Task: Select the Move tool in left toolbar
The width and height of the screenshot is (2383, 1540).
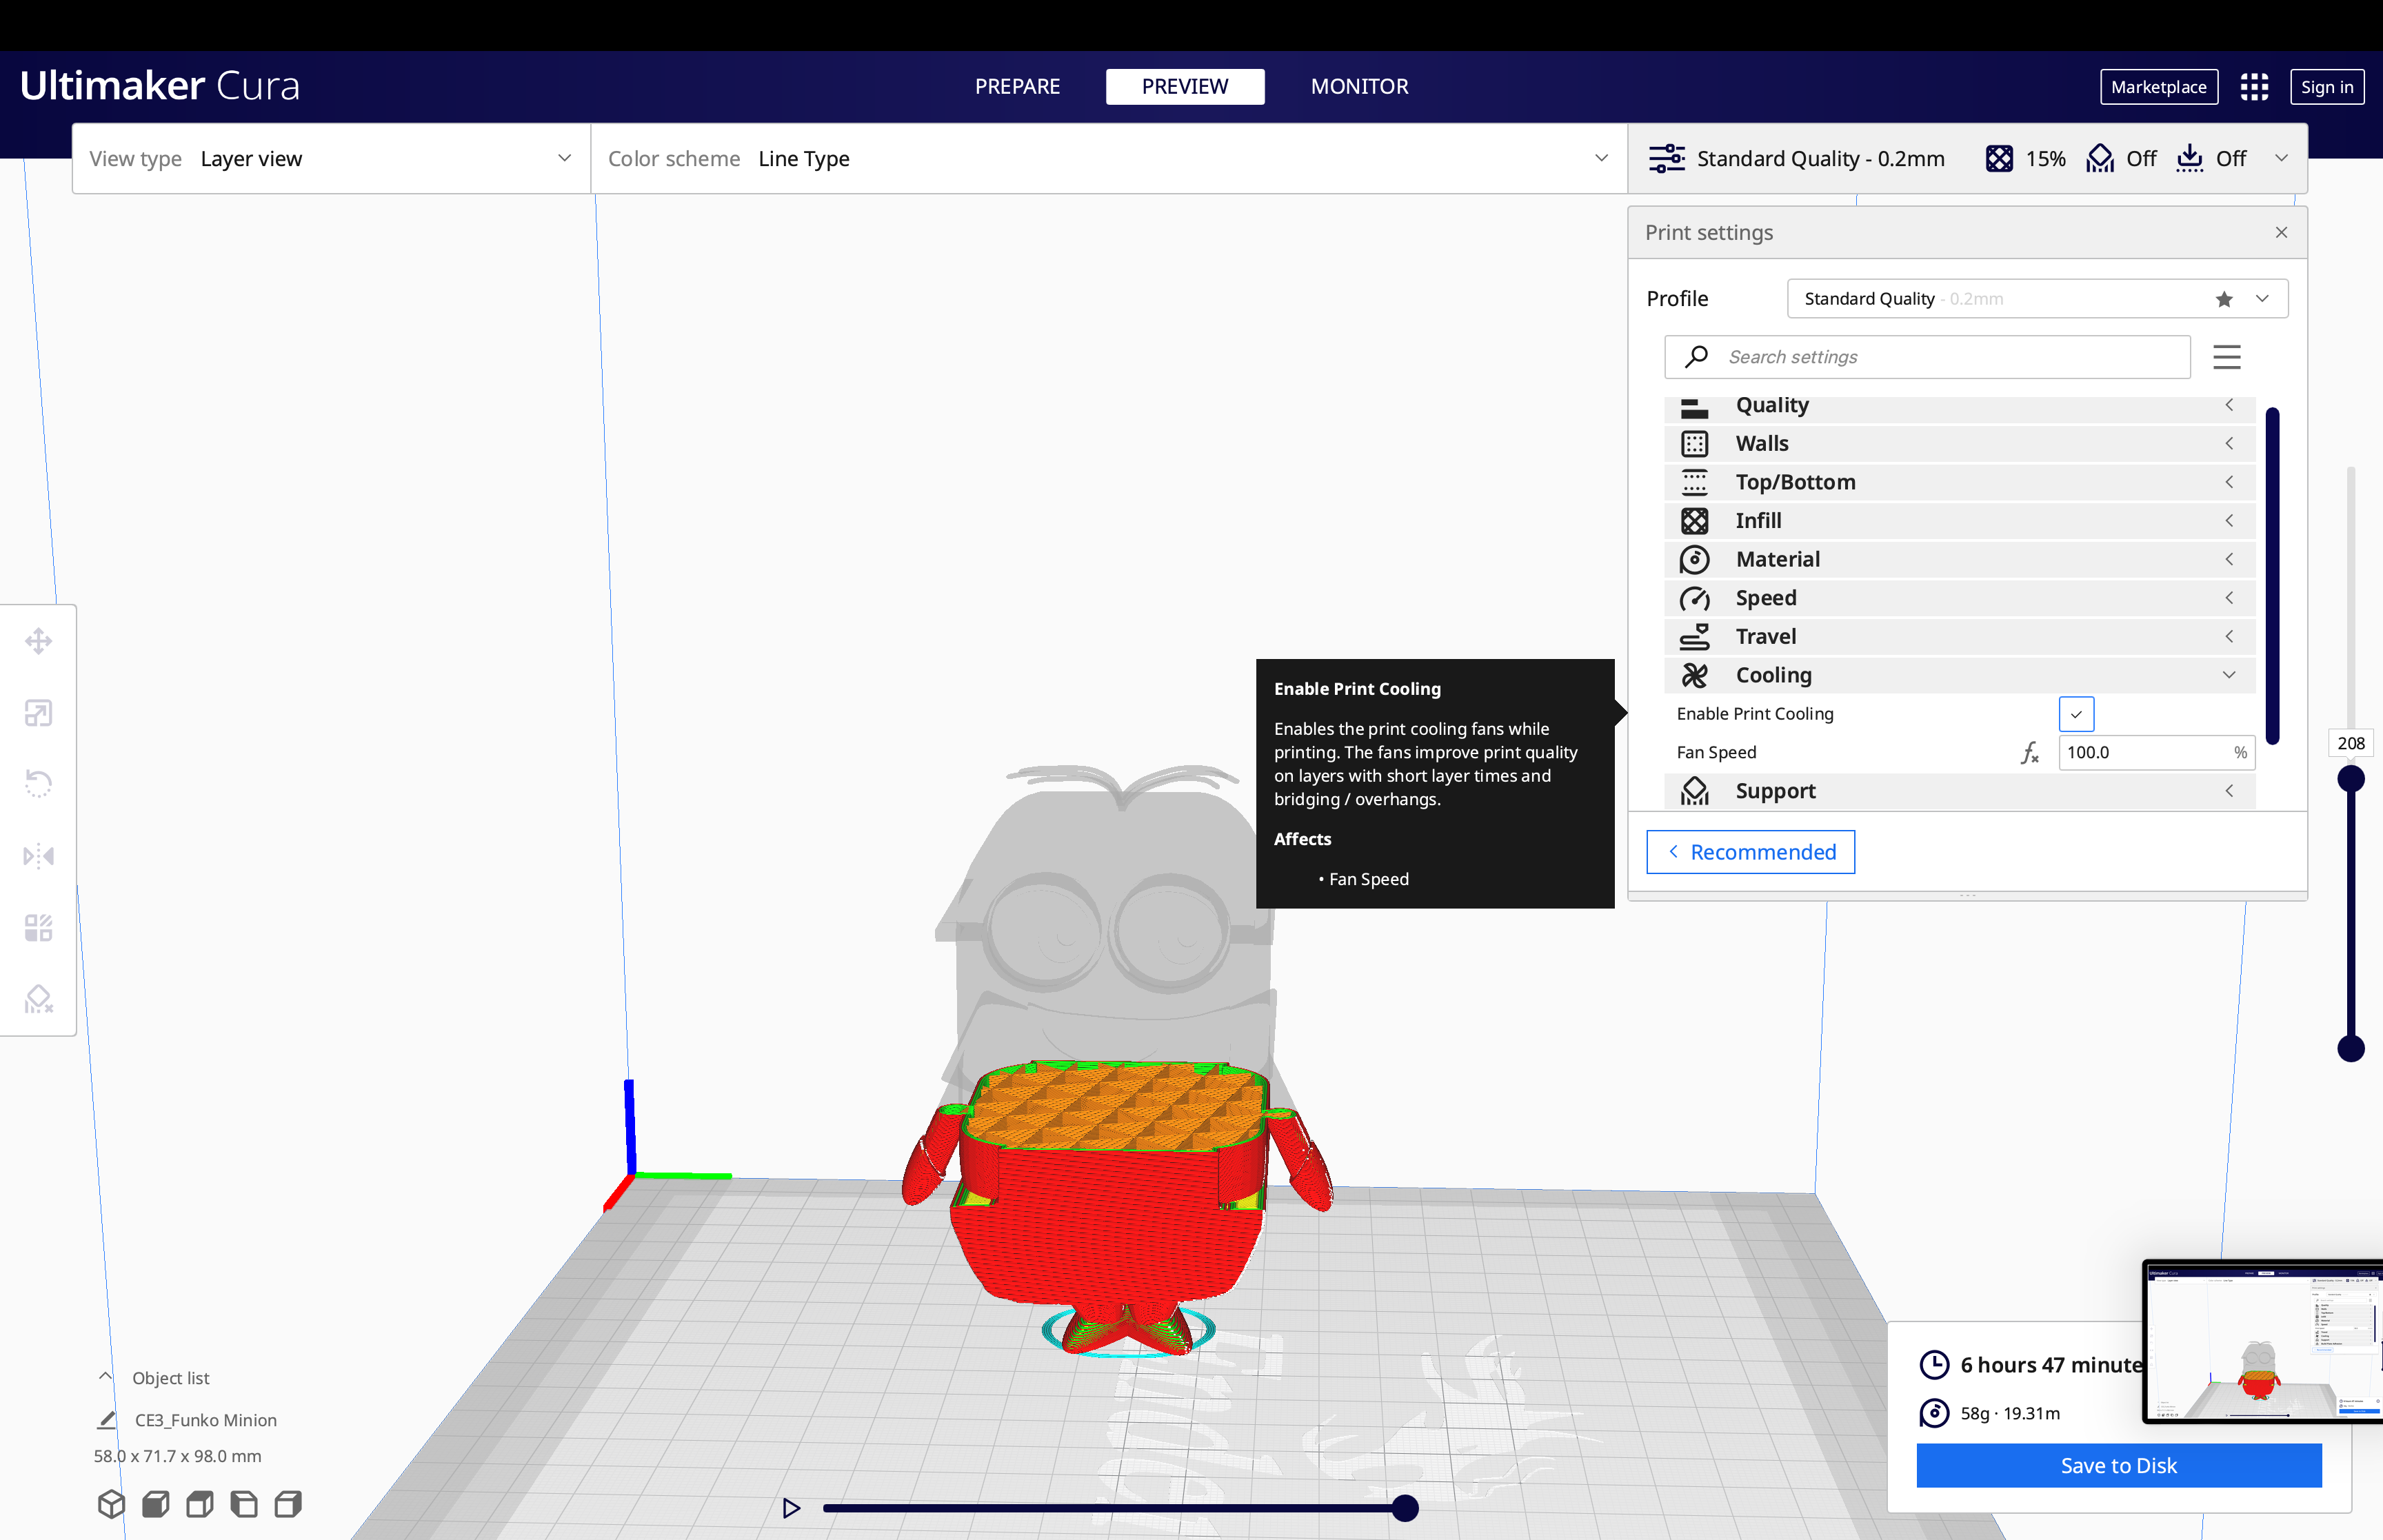Action: click(38, 641)
